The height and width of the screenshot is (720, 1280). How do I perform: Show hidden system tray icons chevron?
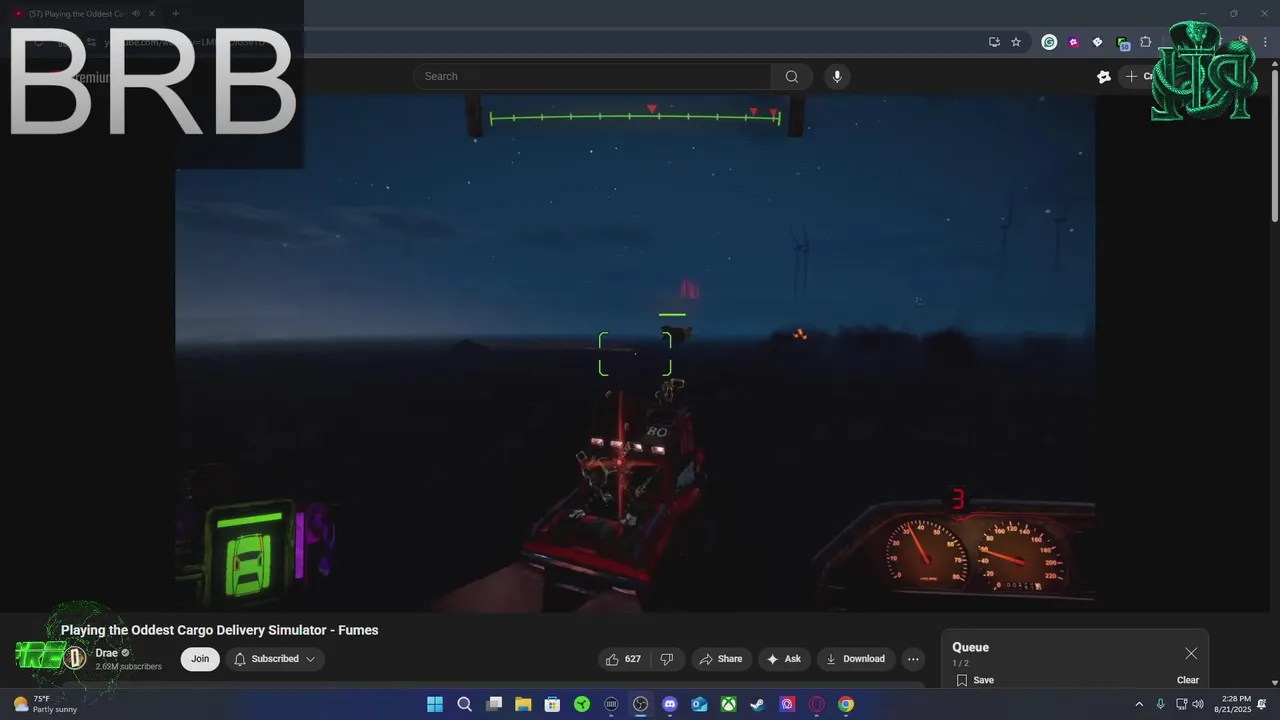tap(1139, 704)
